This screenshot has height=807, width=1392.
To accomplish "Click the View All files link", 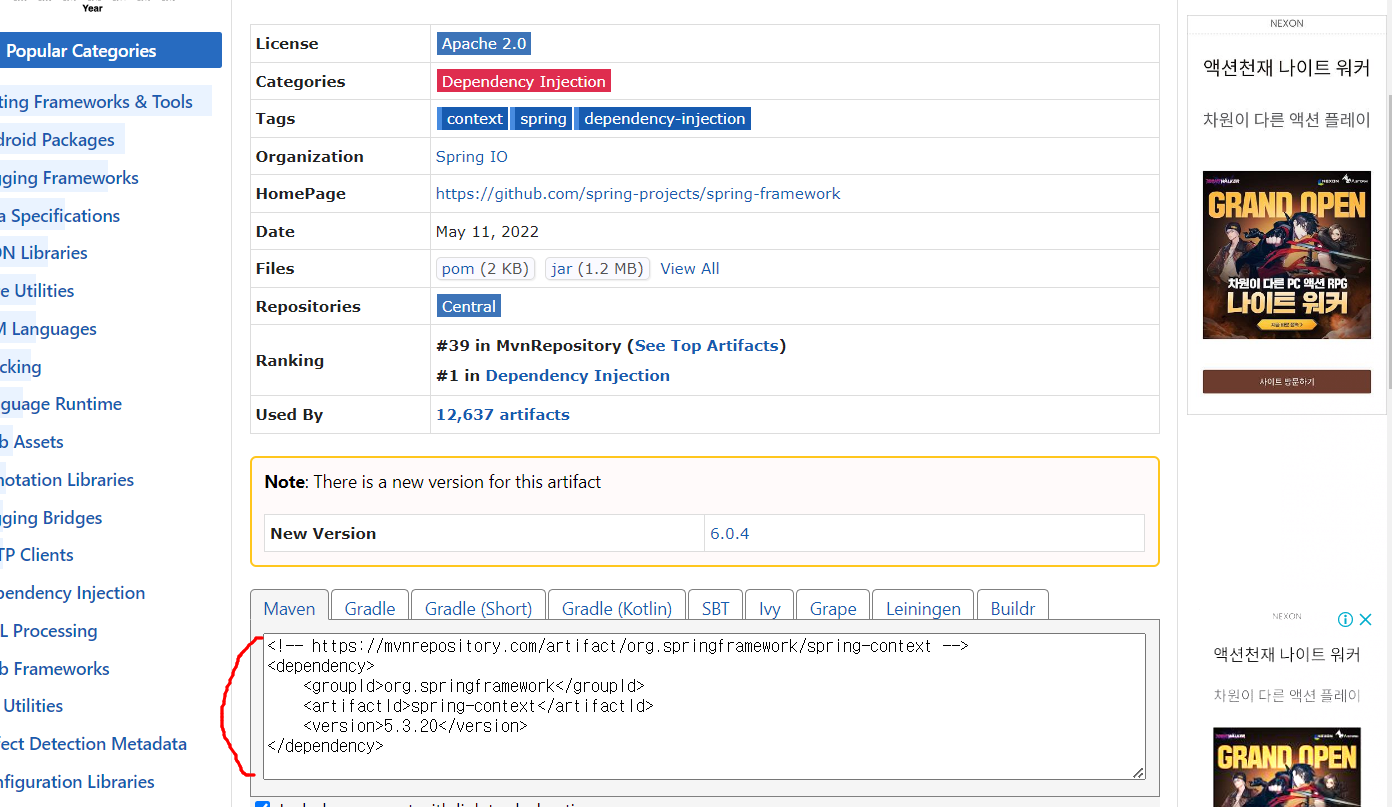I will tap(690, 269).
